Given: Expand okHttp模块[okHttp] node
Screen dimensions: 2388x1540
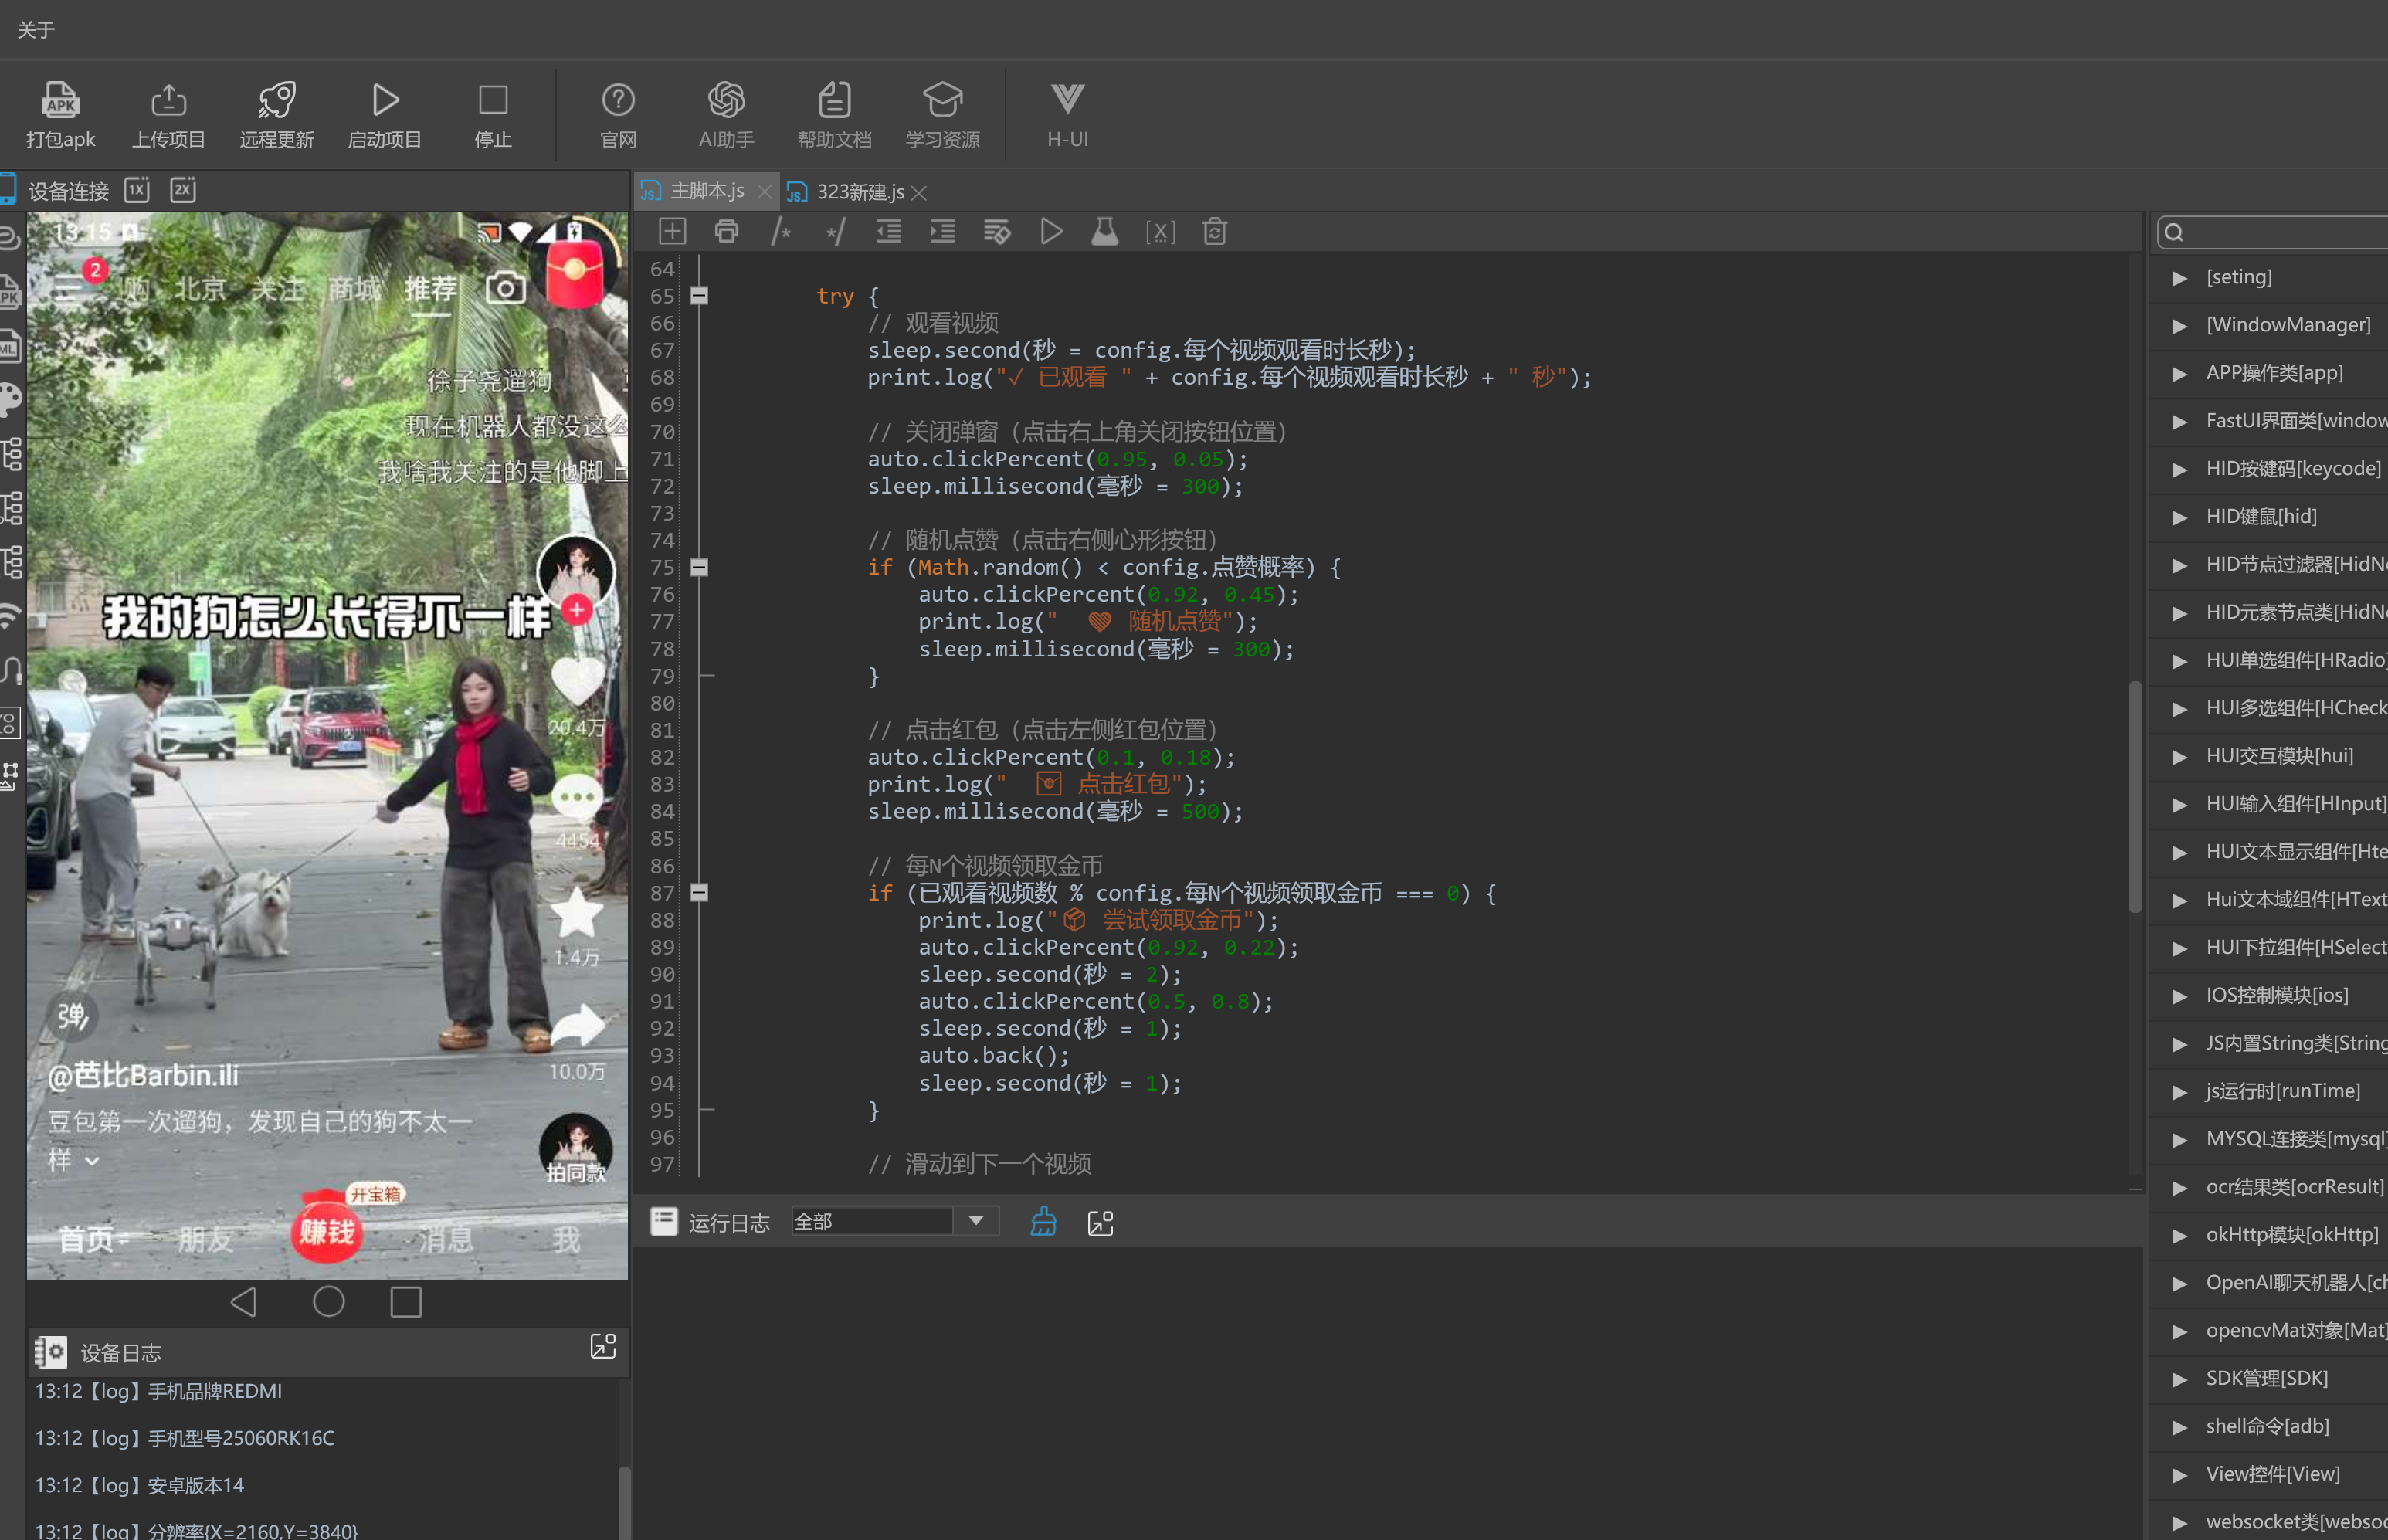Looking at the screenshot, I should pyautogui.click(x=2179, y=1236).
